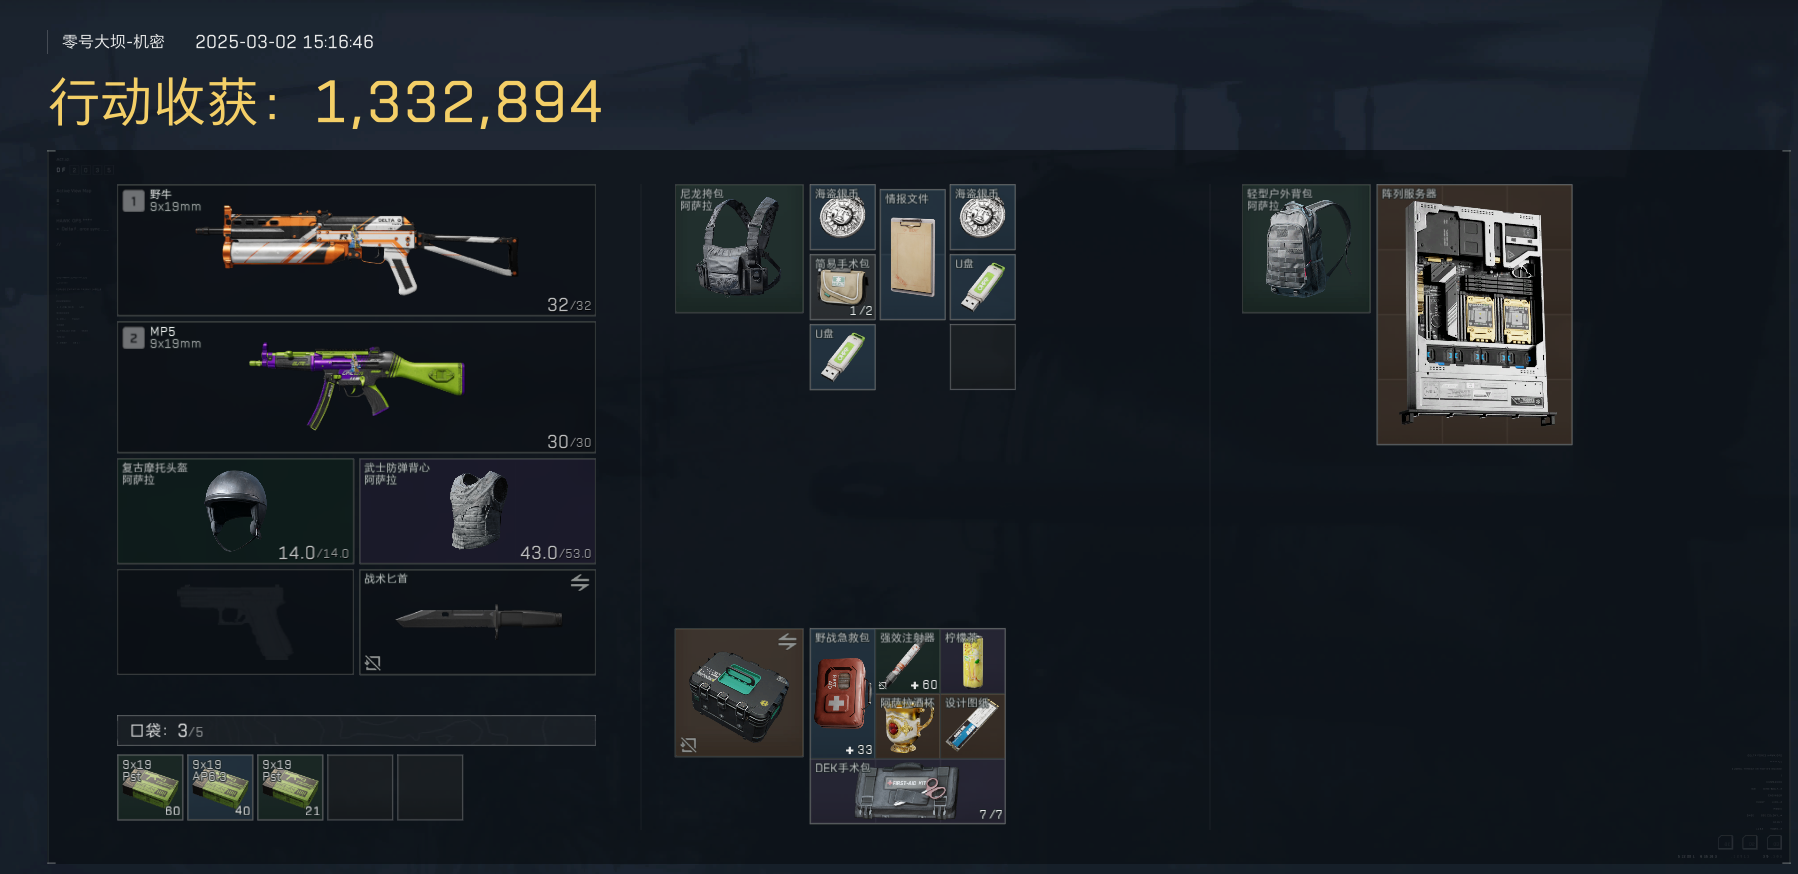Select the empty pistol sidearm slot
The height and width of the screenshot is (874, 1798).
[236, 622]
